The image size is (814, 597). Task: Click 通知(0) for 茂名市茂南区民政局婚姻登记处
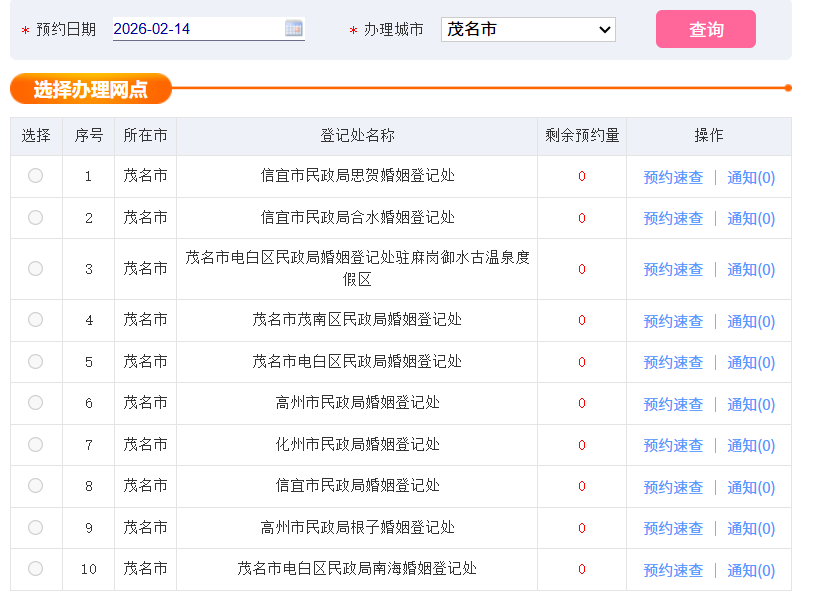(x=751, y=320)
